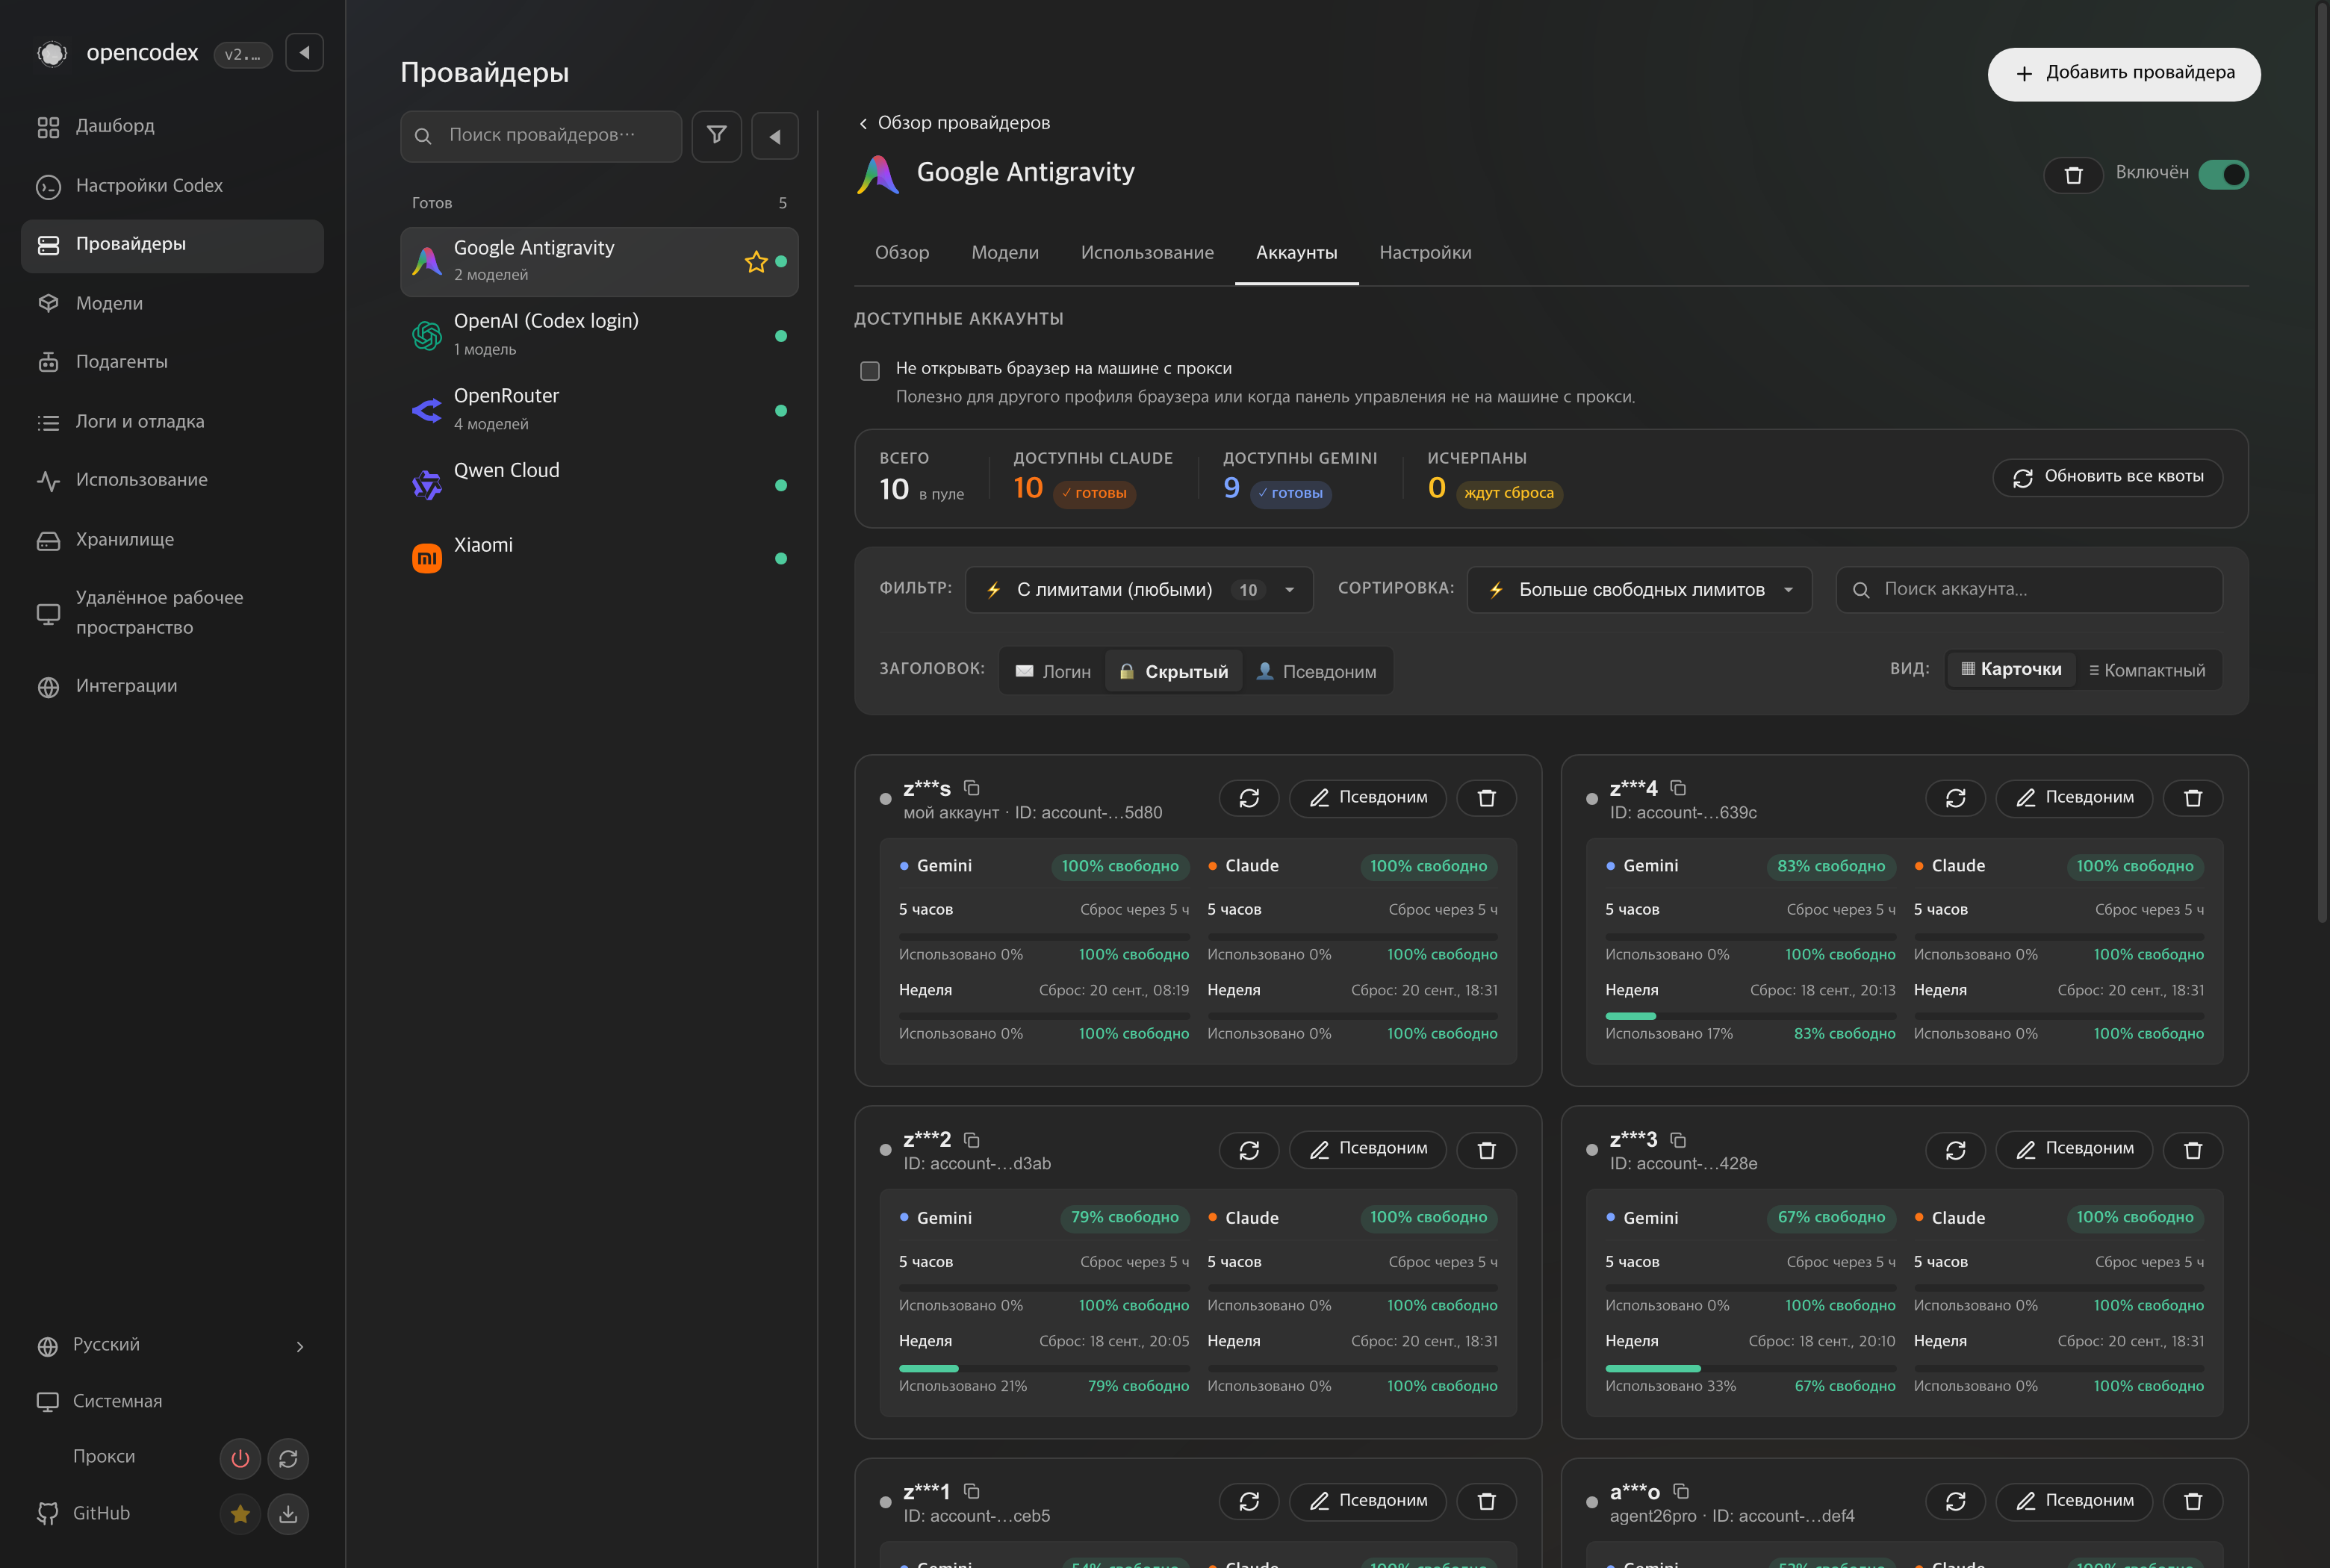The image size is (2330, 1568).
Task: Click the GitHub download icon
Action: point(288,1514)
